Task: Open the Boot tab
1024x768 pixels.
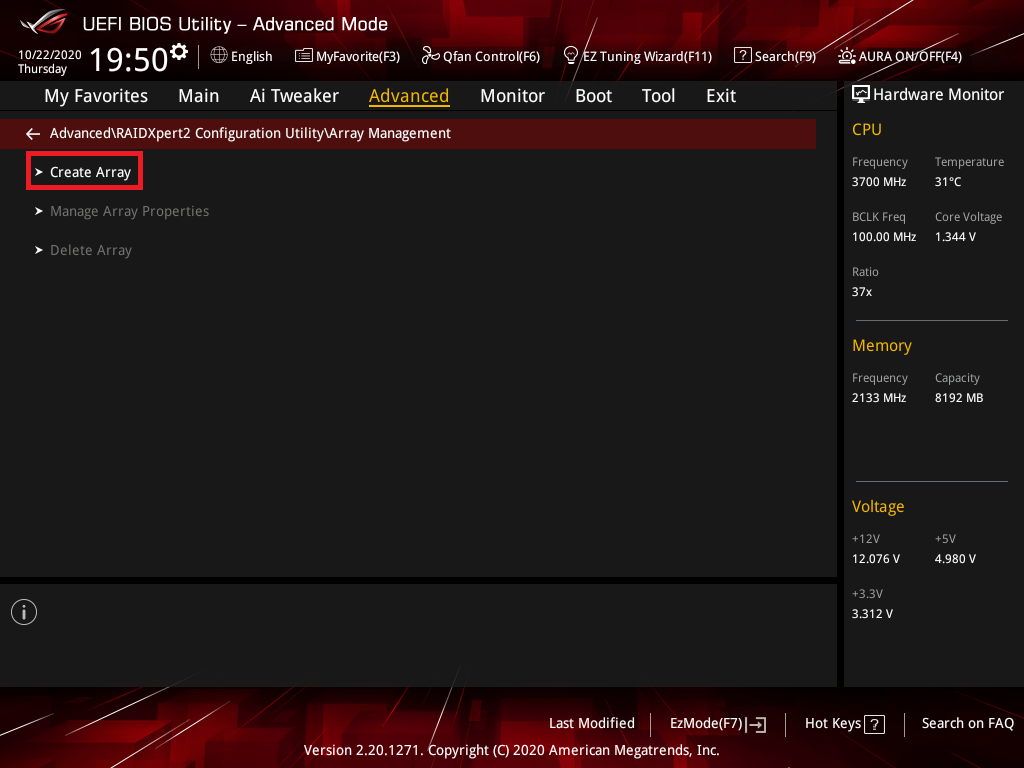Action: pos(593,96)
